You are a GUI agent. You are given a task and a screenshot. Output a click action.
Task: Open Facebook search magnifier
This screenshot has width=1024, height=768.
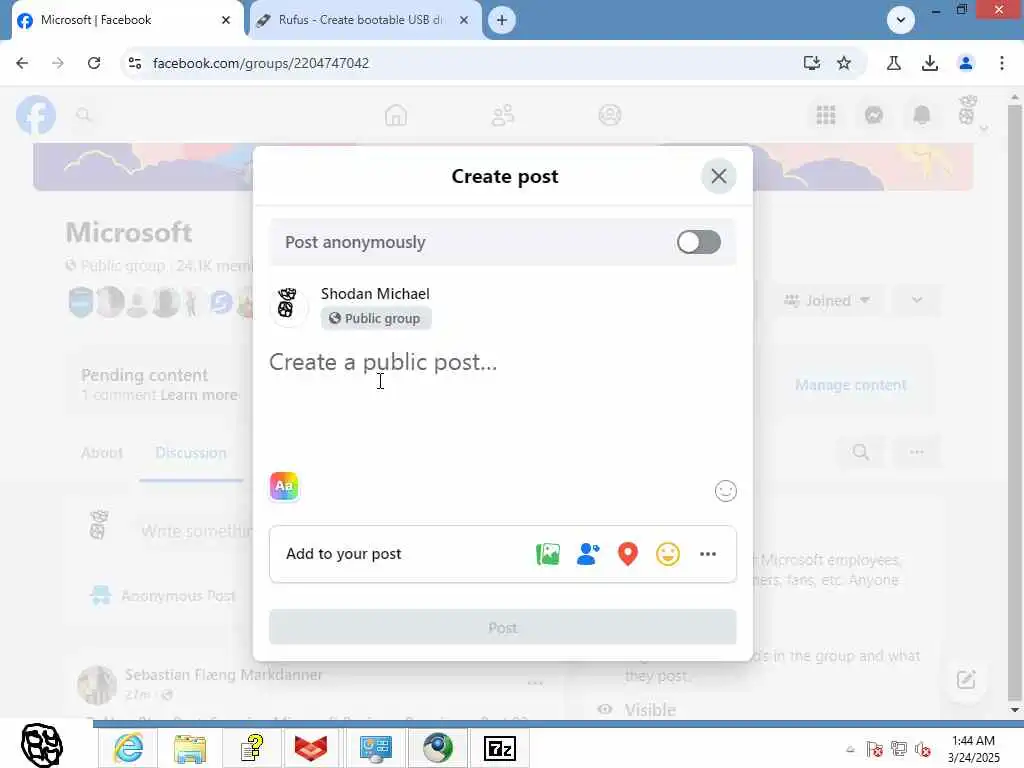point(84,115)
